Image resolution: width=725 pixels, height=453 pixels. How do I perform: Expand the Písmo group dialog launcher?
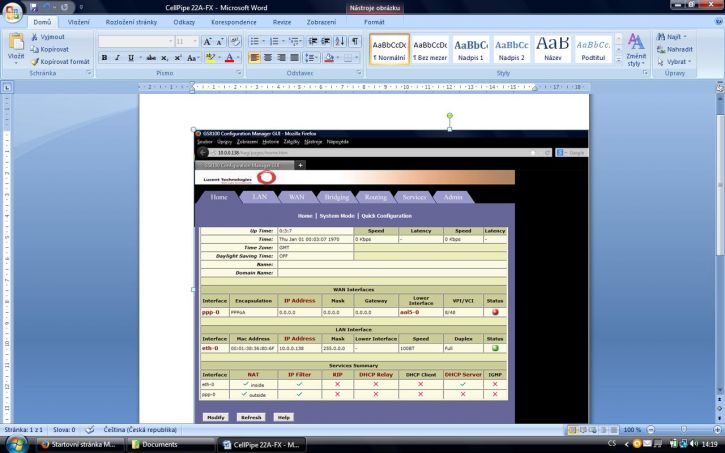click(x=239, y=73)
